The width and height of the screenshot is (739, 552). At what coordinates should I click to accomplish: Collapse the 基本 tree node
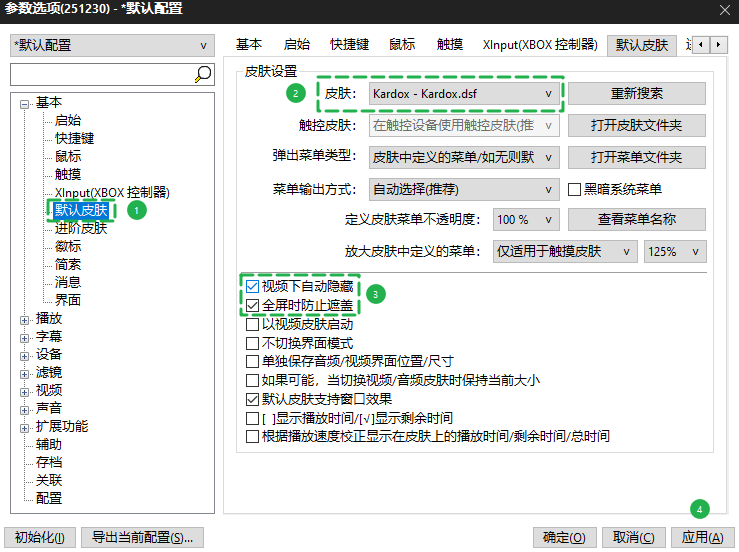click(x=25, y=102)
